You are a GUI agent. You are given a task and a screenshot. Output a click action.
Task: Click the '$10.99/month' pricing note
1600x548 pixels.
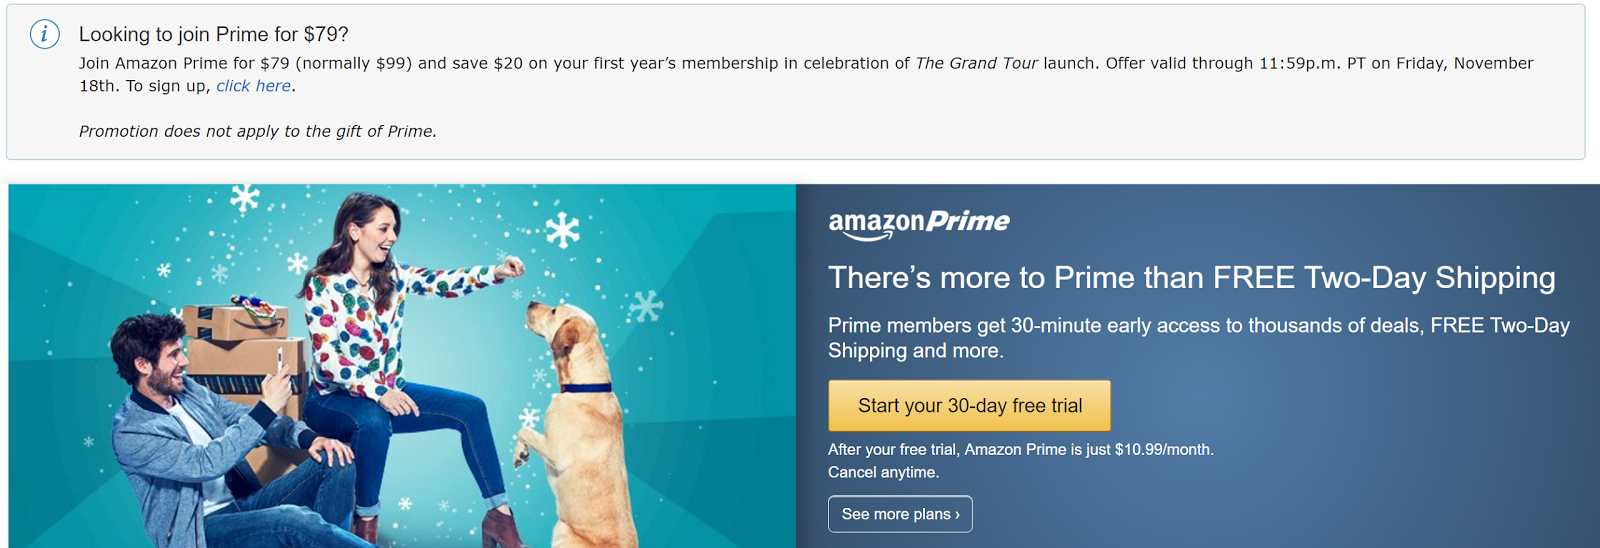click(x=1021, y=450)
